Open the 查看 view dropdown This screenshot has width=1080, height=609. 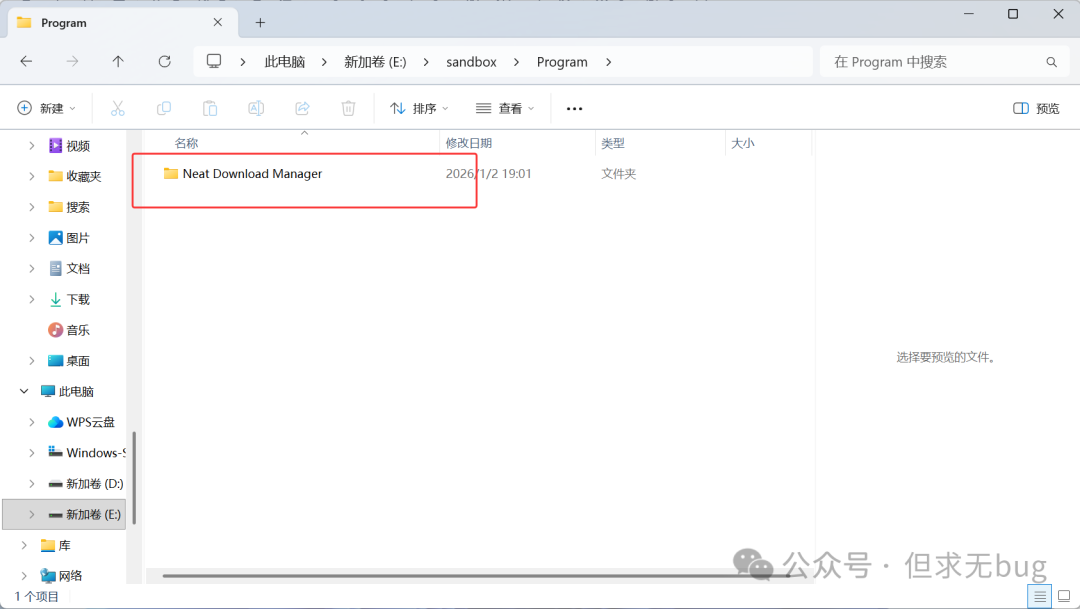point(505,108)
